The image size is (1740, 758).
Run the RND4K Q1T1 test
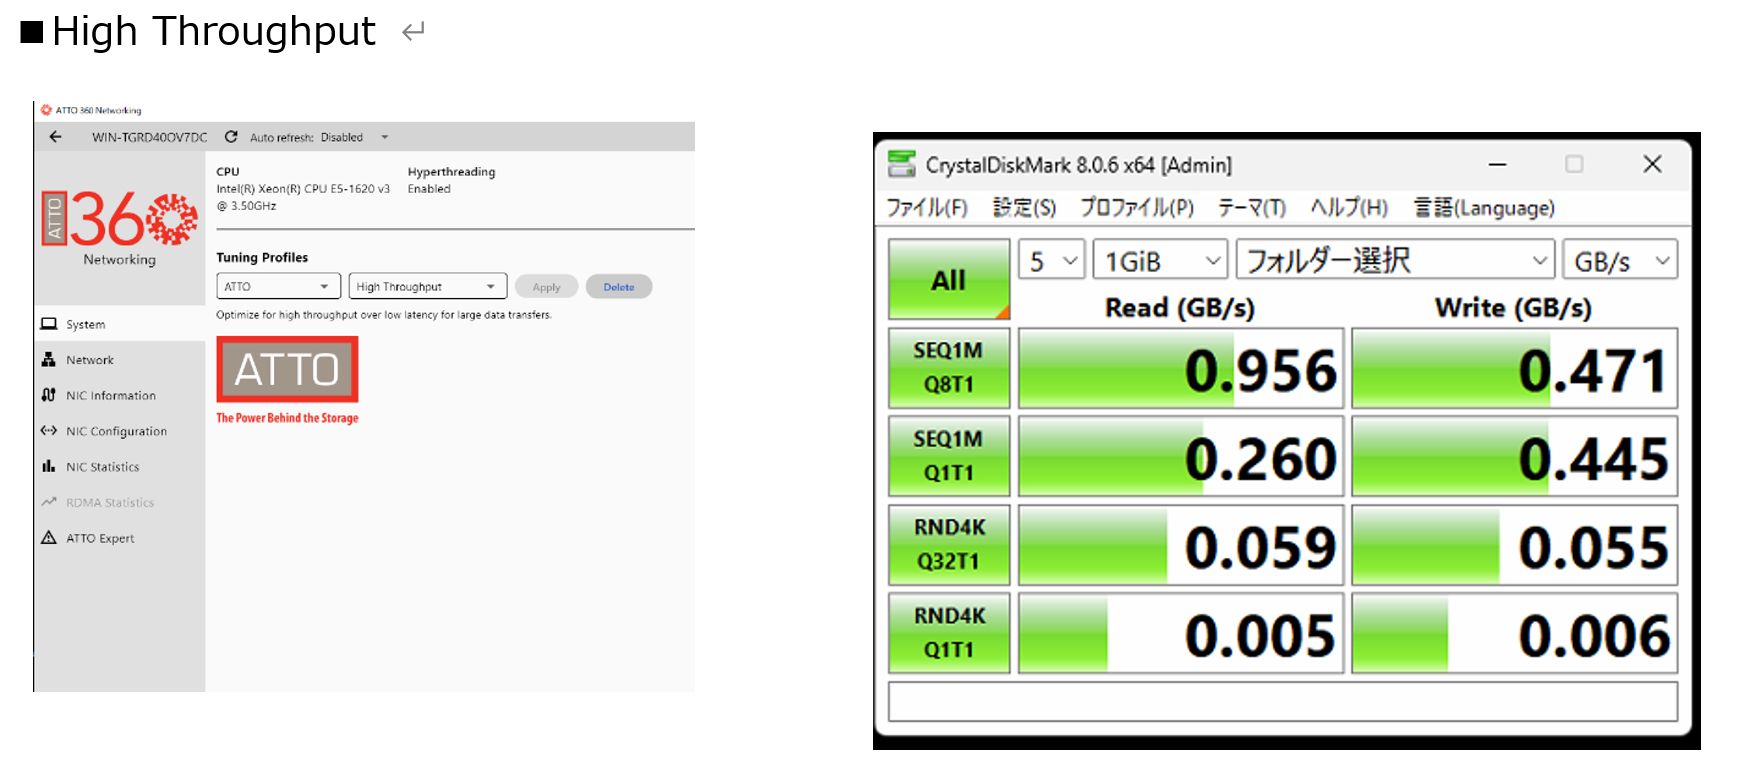[x=949, y=633]
